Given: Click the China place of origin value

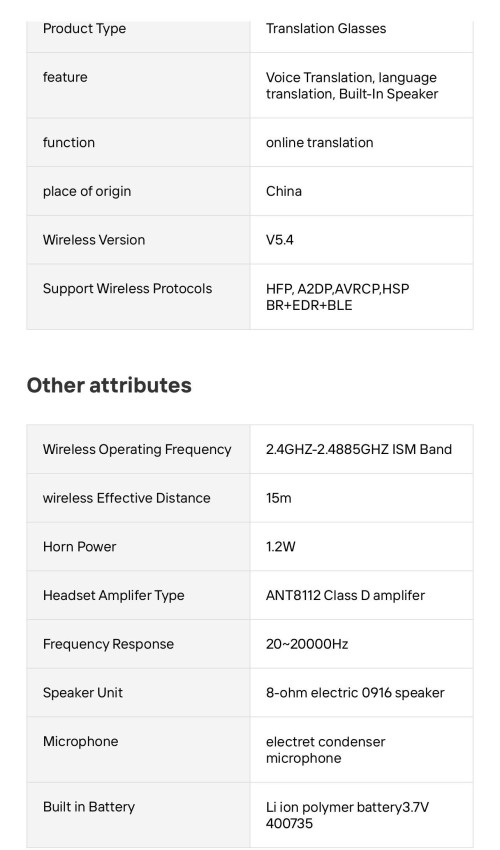Looking at the screenshot, I should [284, 191].
